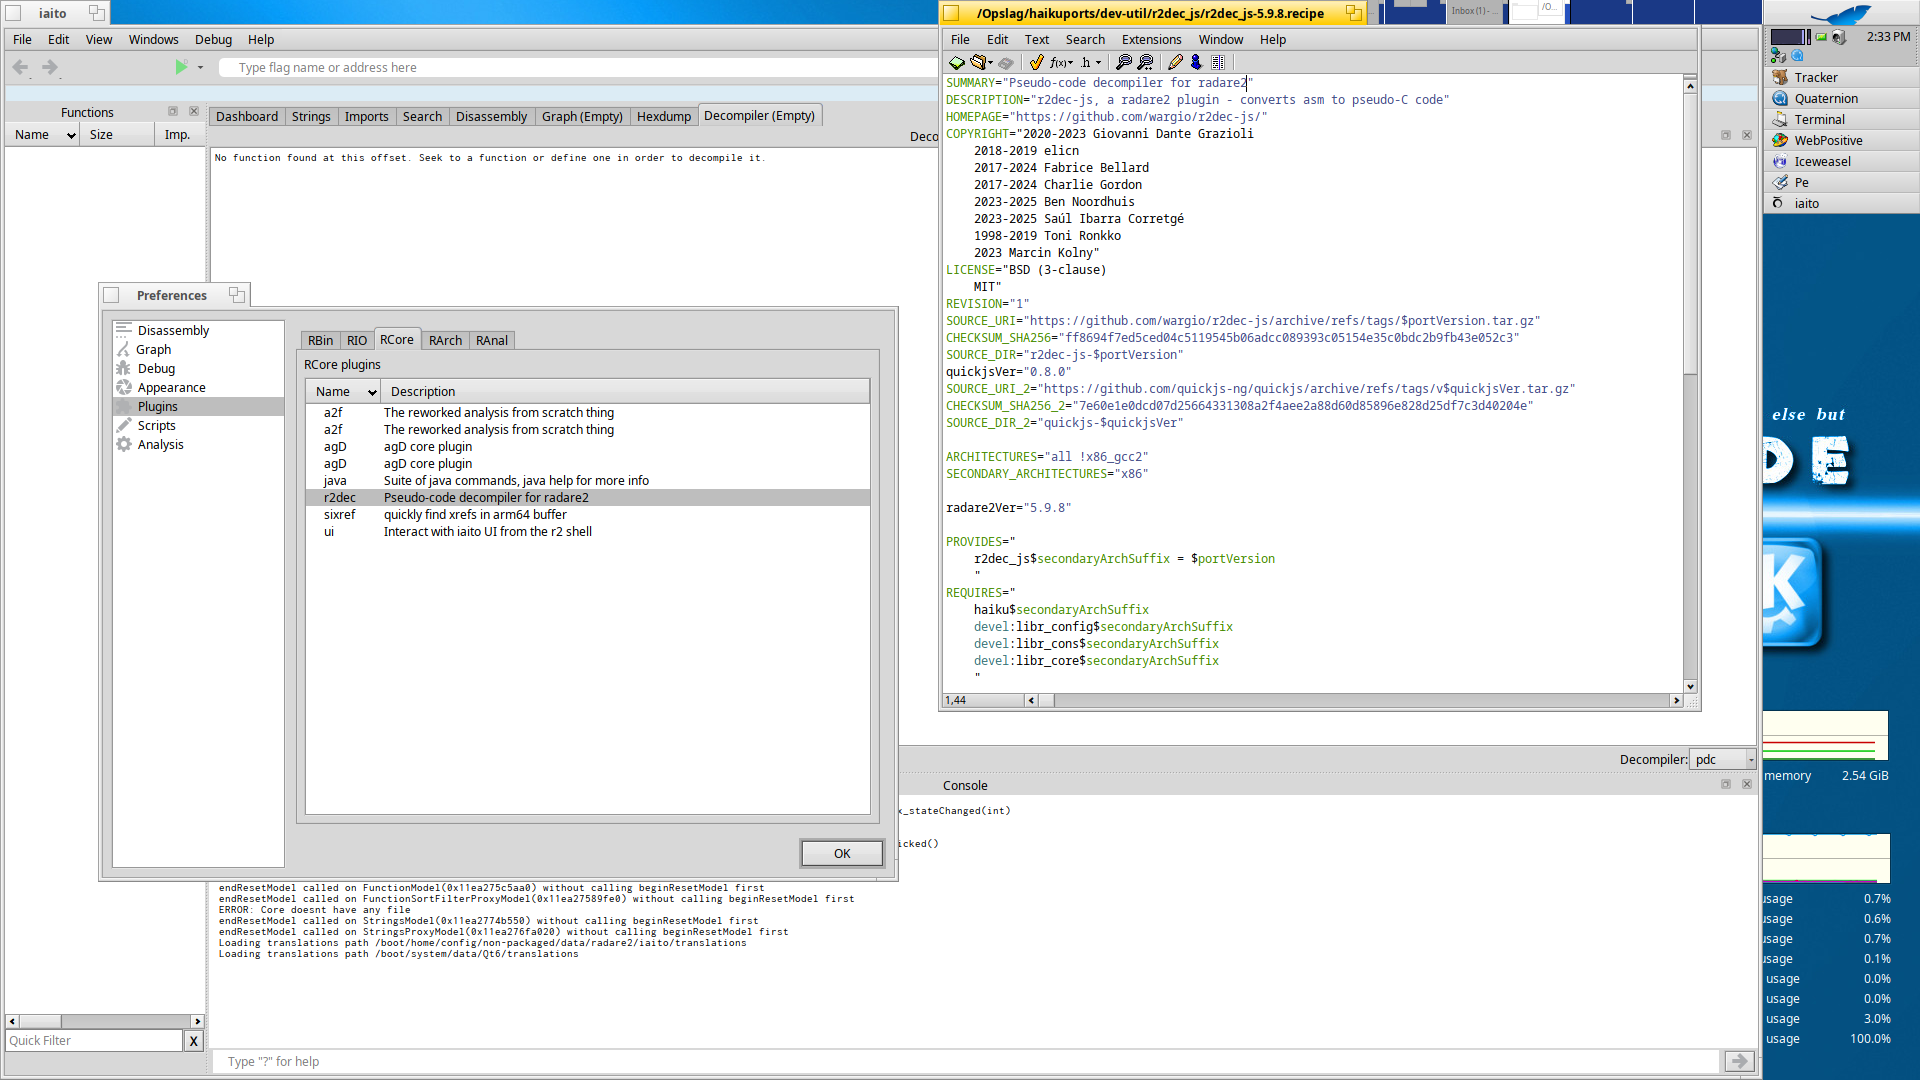This screenshot has width=1920, height=1080.
Task: Click OK in the Preferences dialog
Action: tap(842, 853)
